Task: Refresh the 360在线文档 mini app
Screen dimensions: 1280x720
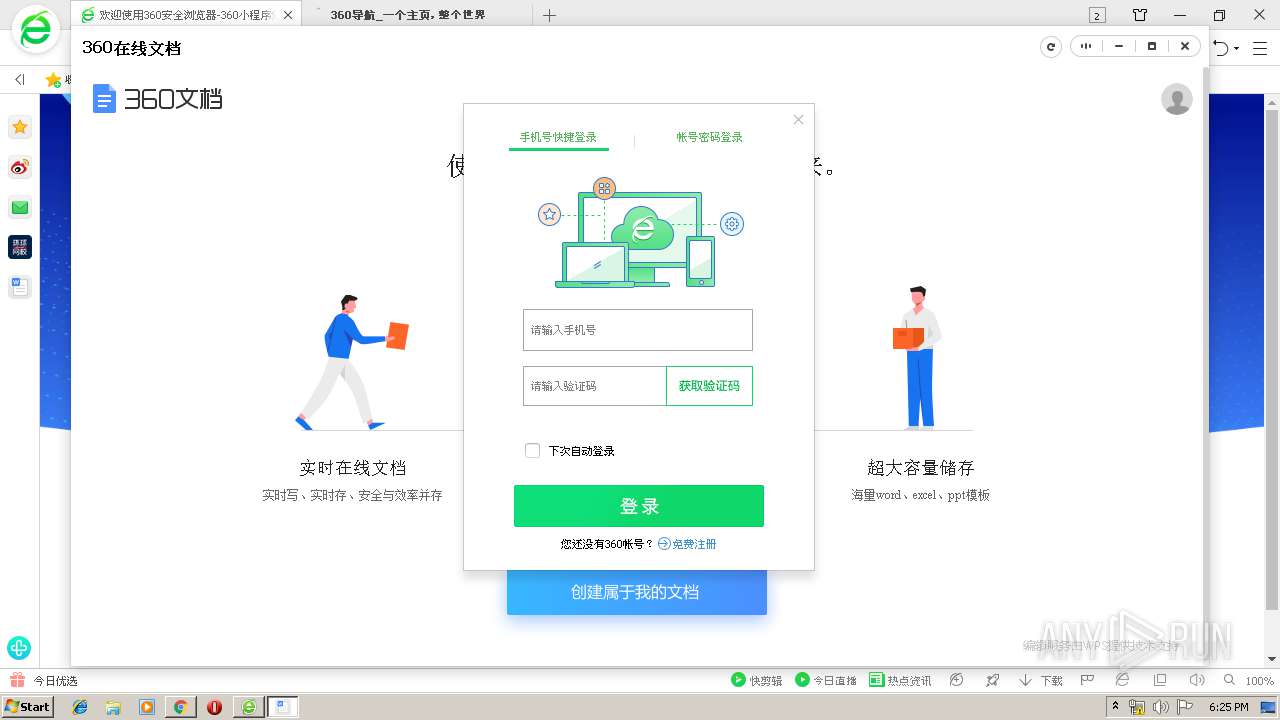Action: (1050, 47)
